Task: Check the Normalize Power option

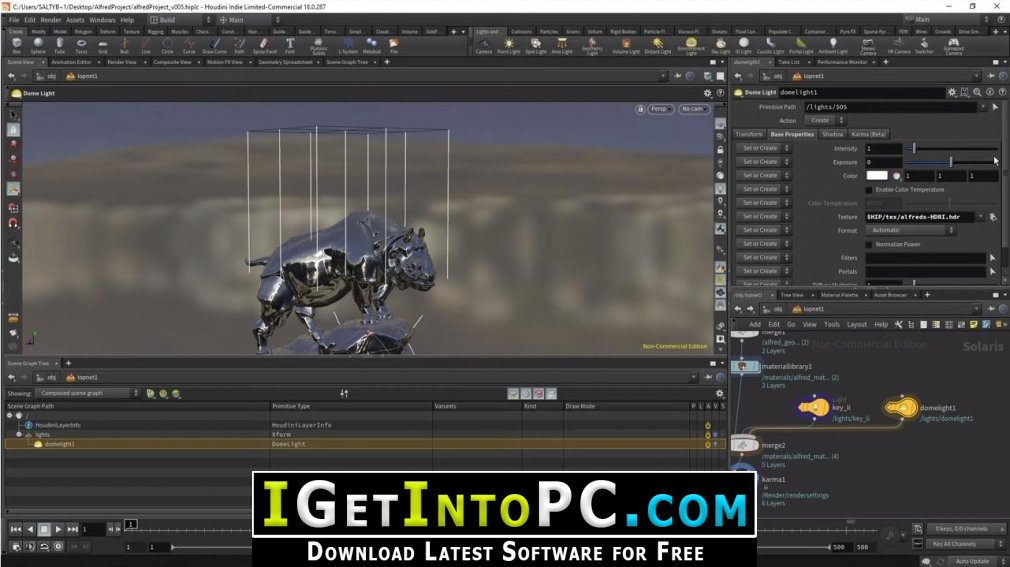Action: pyautogui.click(x=869, y=244)
